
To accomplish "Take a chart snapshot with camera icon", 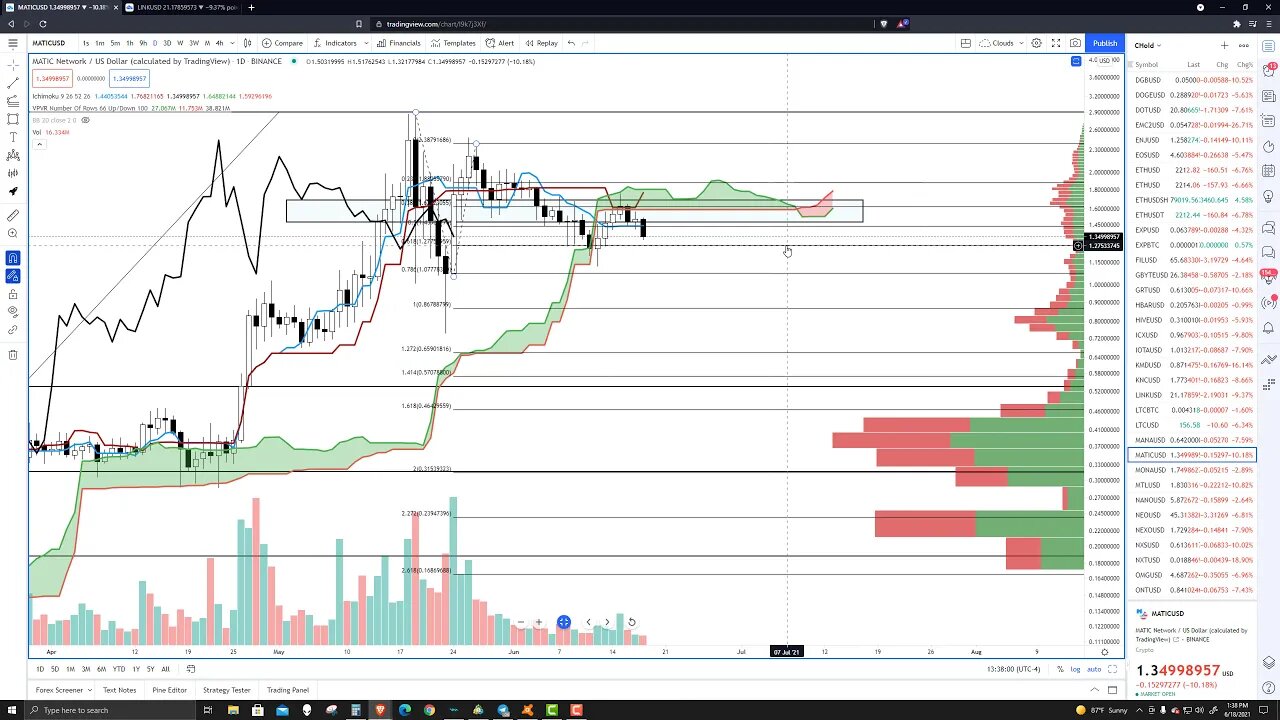I will [1075, 43].
